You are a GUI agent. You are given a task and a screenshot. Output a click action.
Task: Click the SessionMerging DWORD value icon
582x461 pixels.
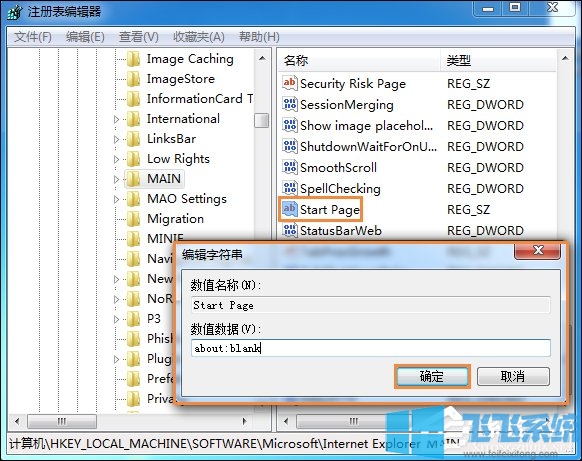click(x=289, y=104)
